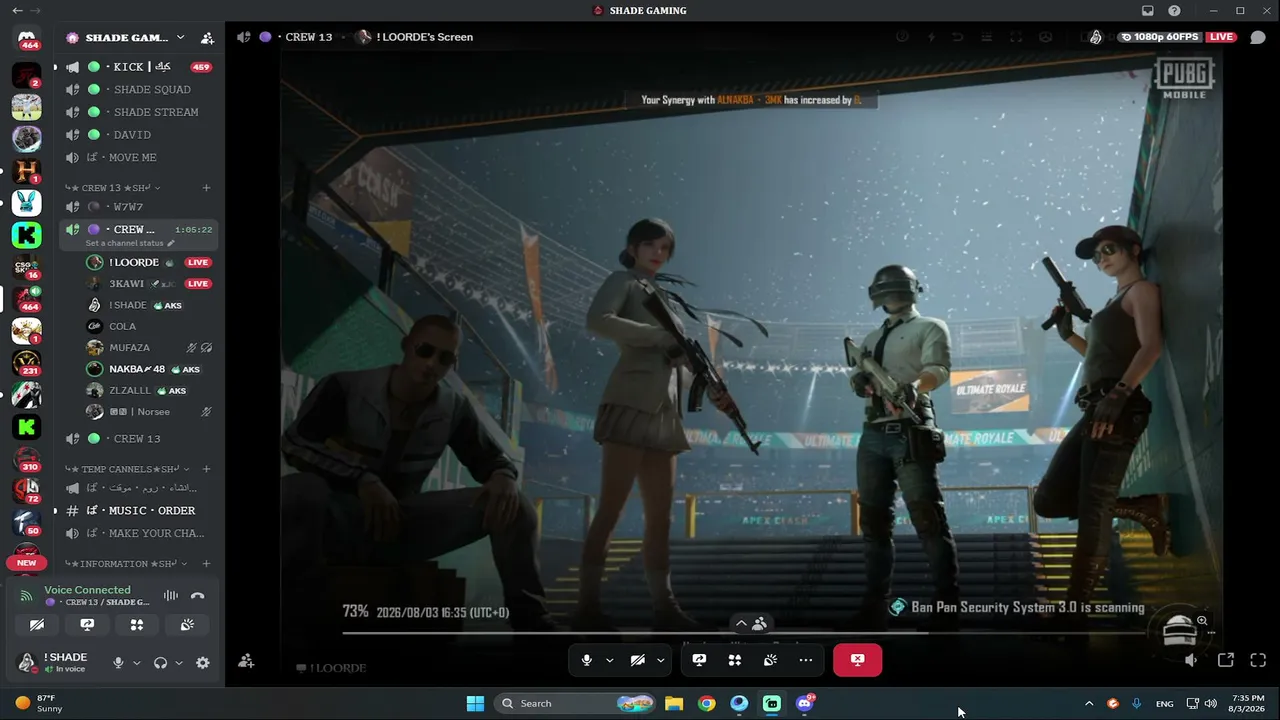
Task: Open Chrome from the Windows taskbar
Action: [x=707, y=704]
